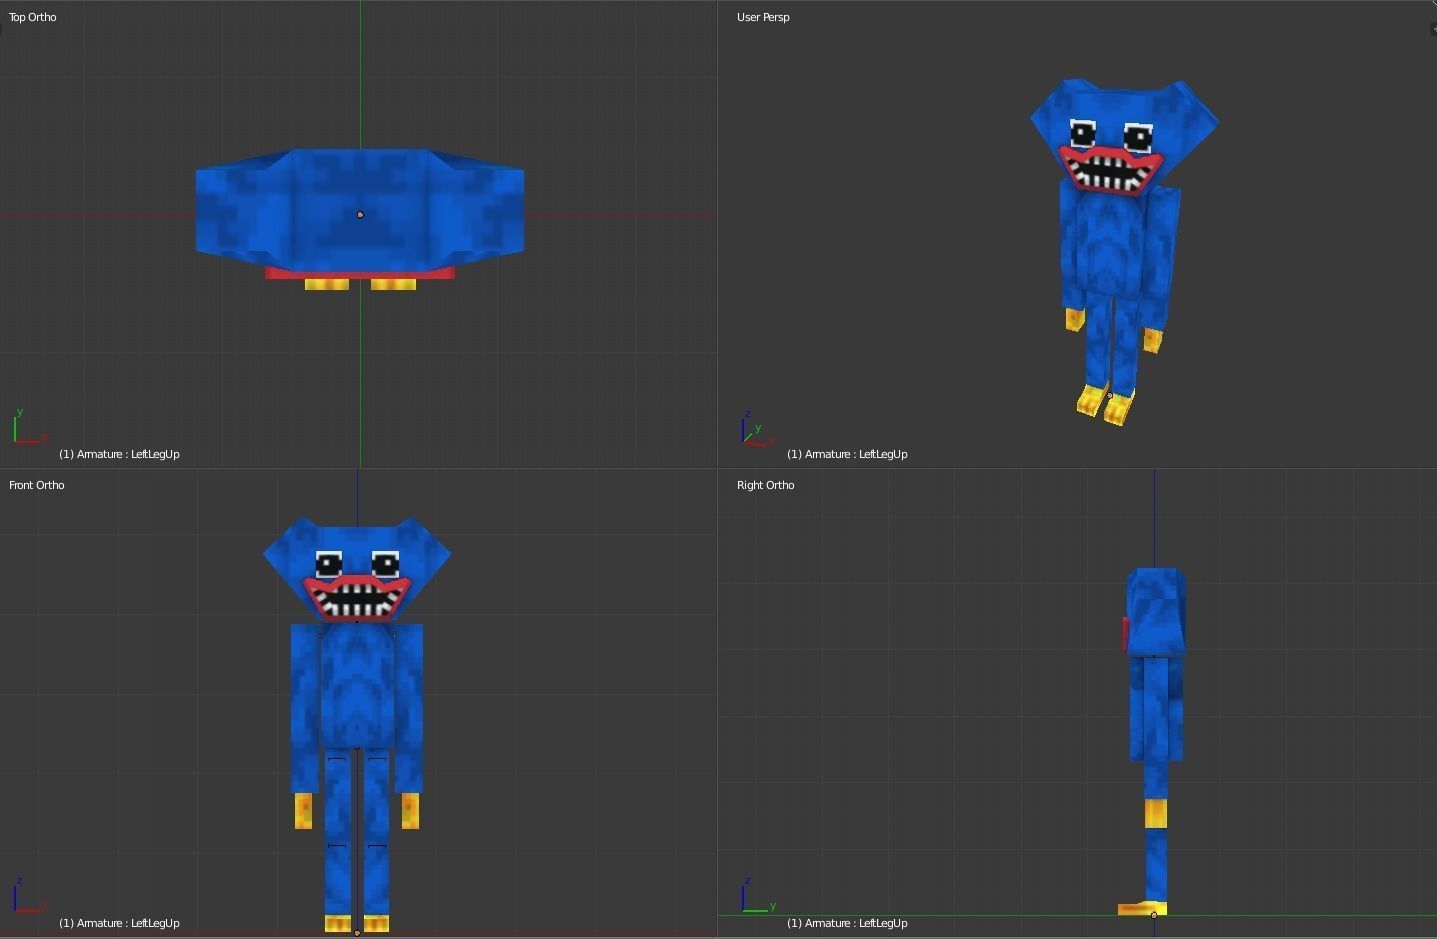Viewport: 1437px width, 939px height.
Task: Click the Front Ortho view label
Action: coord(37,485)
